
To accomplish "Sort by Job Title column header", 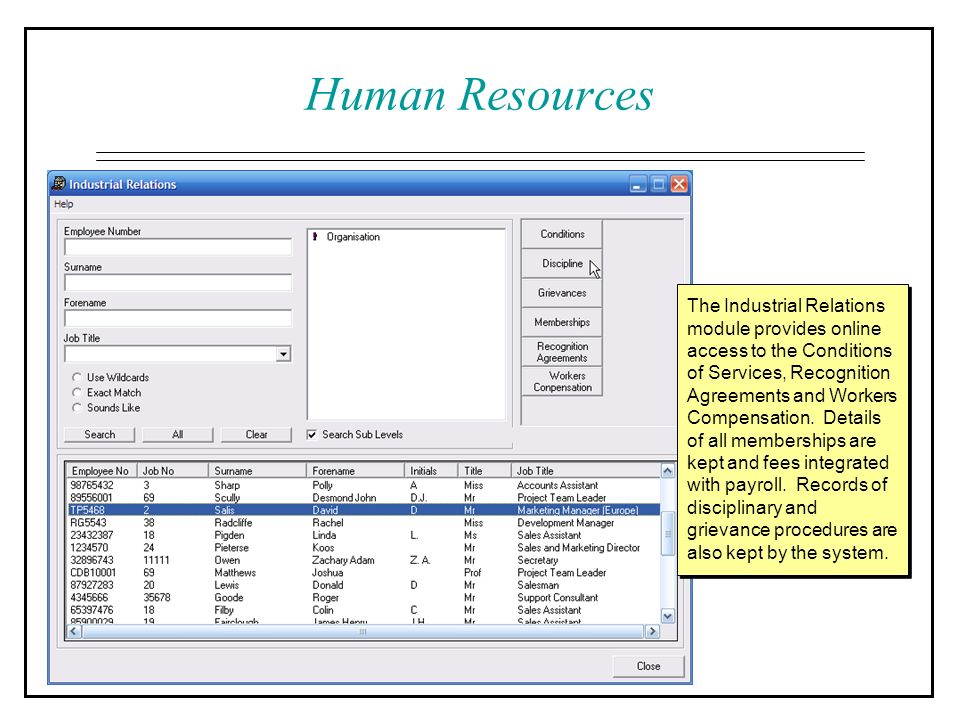I will pyautogui.click(x=586, y=471).
